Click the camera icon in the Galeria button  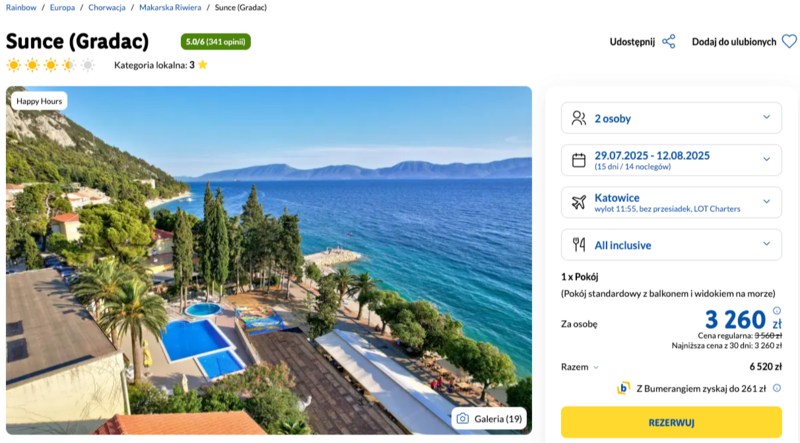pyautogui.click(x=463, y=419)
